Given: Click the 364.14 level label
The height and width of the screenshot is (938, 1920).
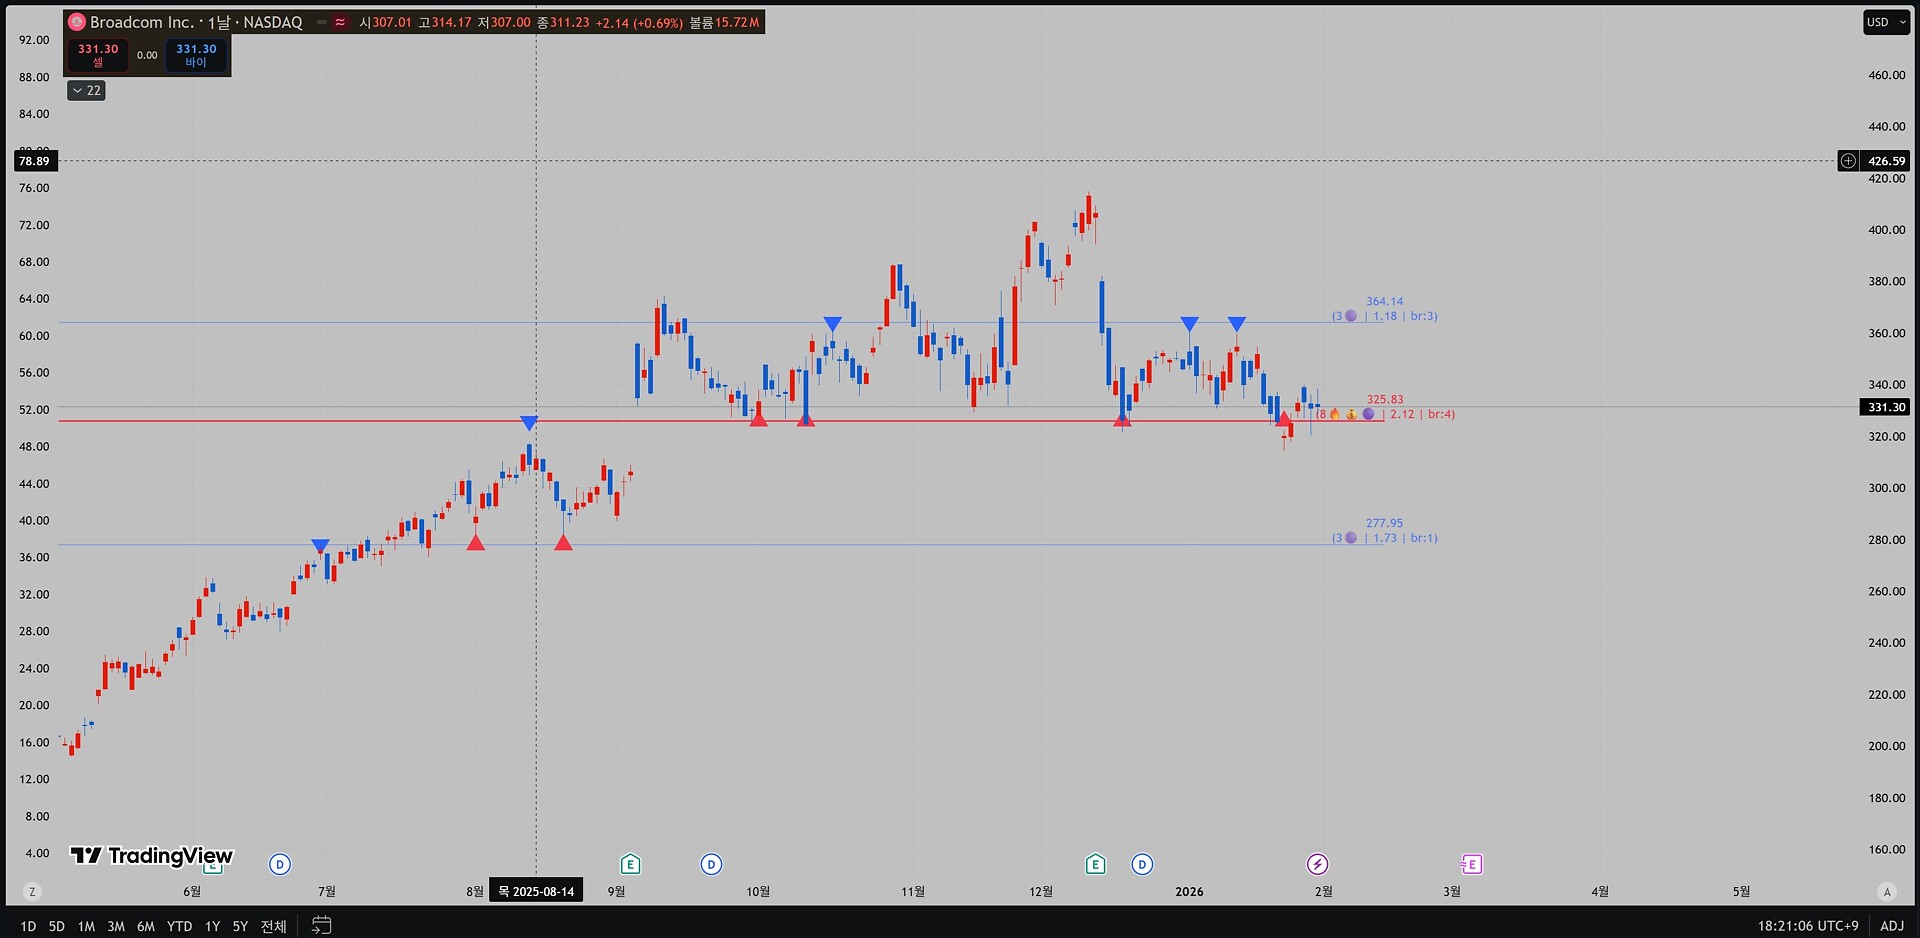Looking at the screenshot, I should click(1385, 301).
